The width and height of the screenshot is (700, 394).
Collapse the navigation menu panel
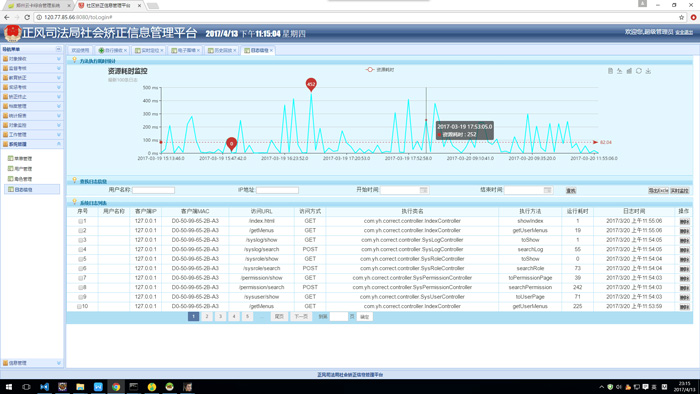point(58,49)
